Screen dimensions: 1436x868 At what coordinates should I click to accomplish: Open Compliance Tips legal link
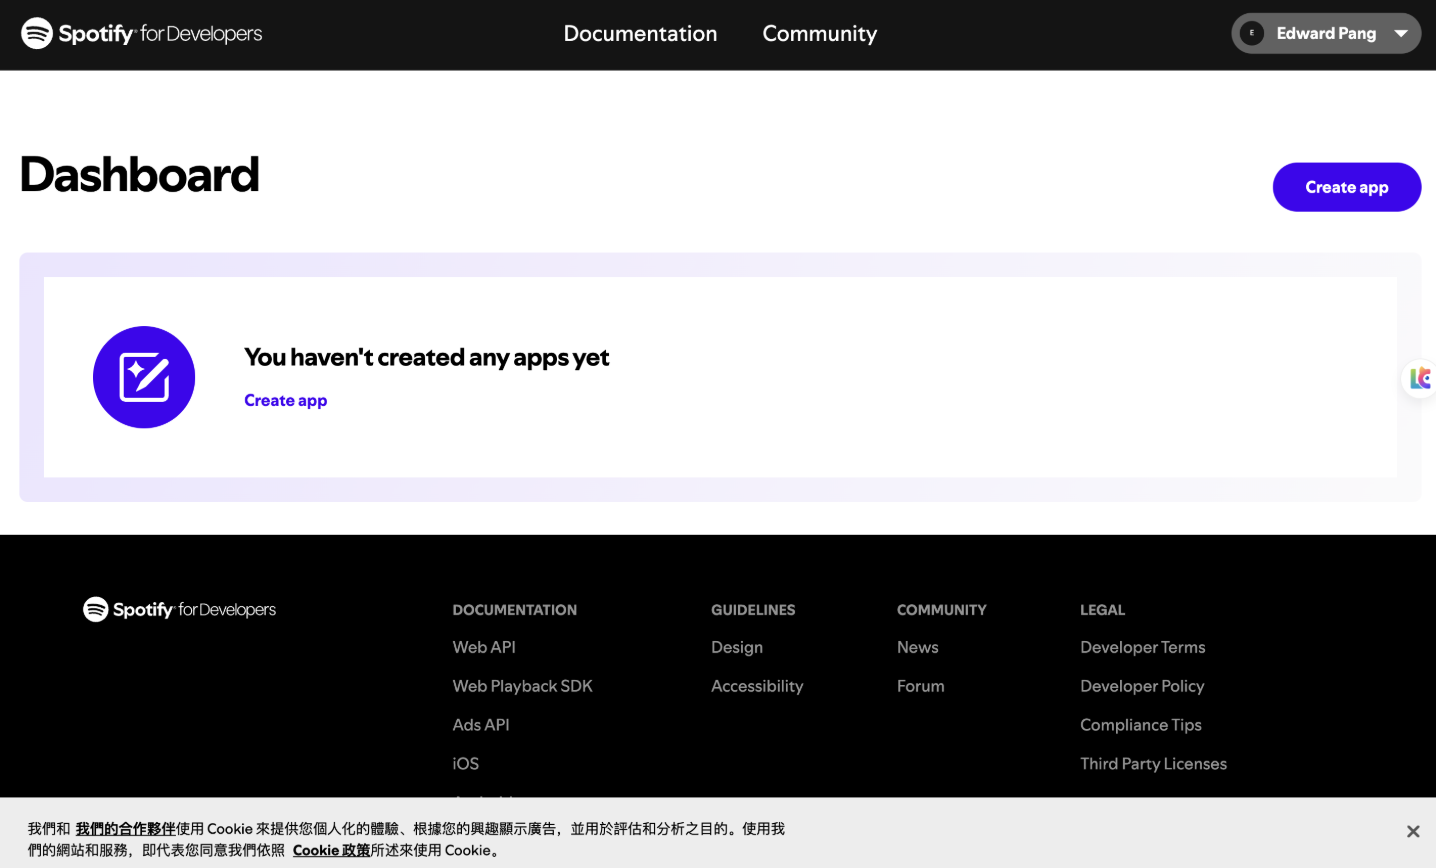pyautogui.click(x=1140, y=725)
